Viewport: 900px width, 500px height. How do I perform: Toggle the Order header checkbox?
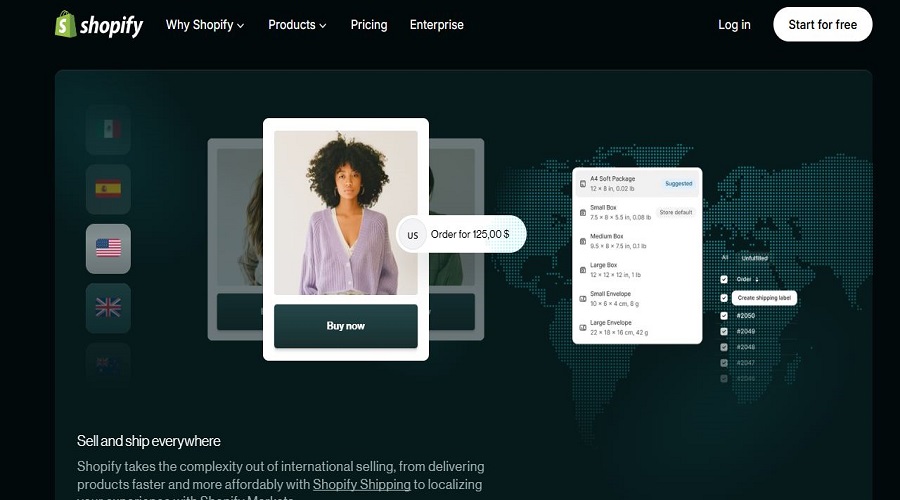[724, 280]
